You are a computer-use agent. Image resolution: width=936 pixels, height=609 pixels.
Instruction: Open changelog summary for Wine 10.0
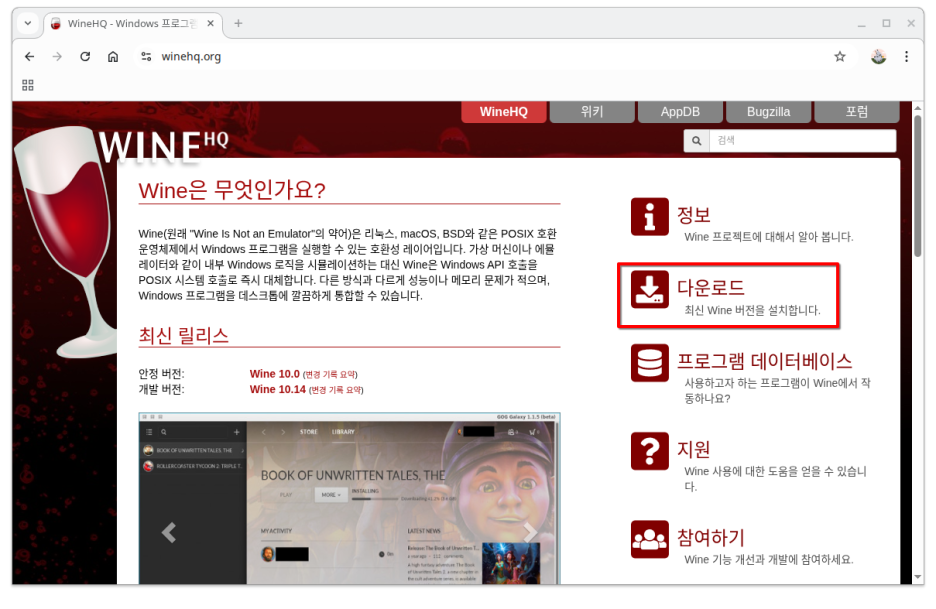tap(330, 375)
